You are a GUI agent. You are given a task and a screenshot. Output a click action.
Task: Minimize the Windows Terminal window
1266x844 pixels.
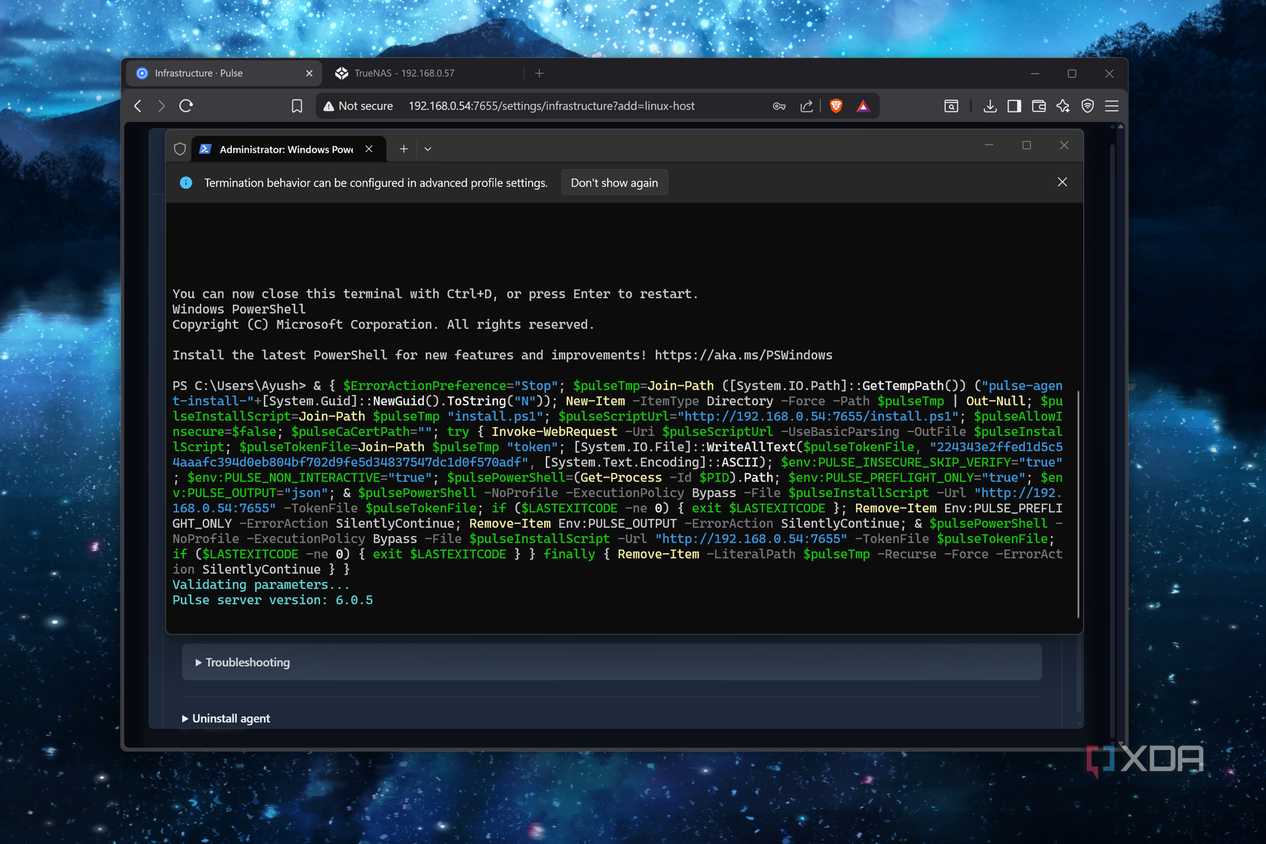pos(989,146)
